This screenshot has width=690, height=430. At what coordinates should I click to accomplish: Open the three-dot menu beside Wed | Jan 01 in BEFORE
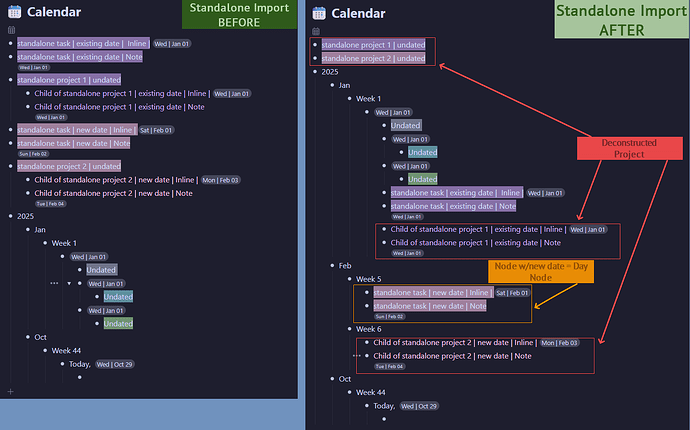tap(54, 284)
